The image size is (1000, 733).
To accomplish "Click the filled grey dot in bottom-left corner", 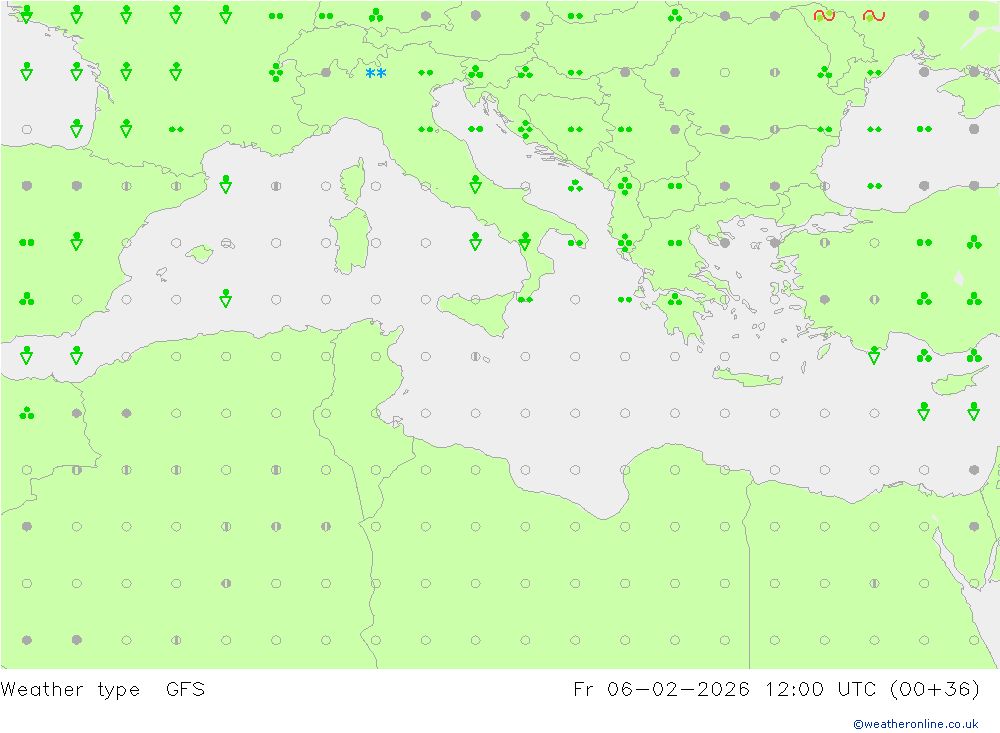I will 26,640.
